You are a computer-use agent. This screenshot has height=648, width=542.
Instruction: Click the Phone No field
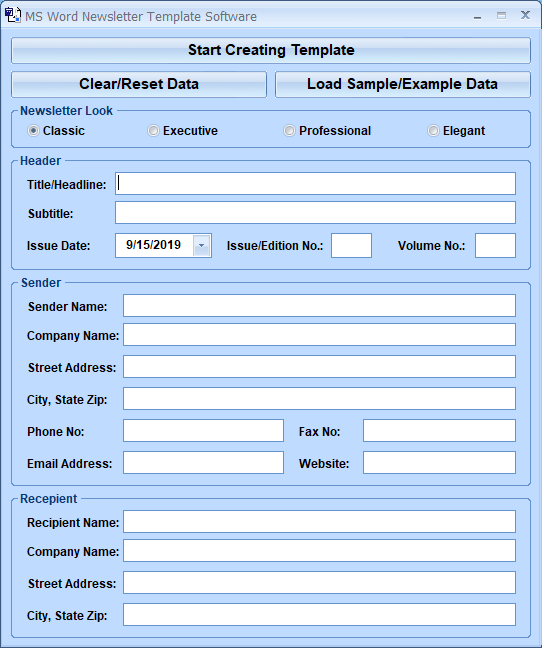point(203,431)
